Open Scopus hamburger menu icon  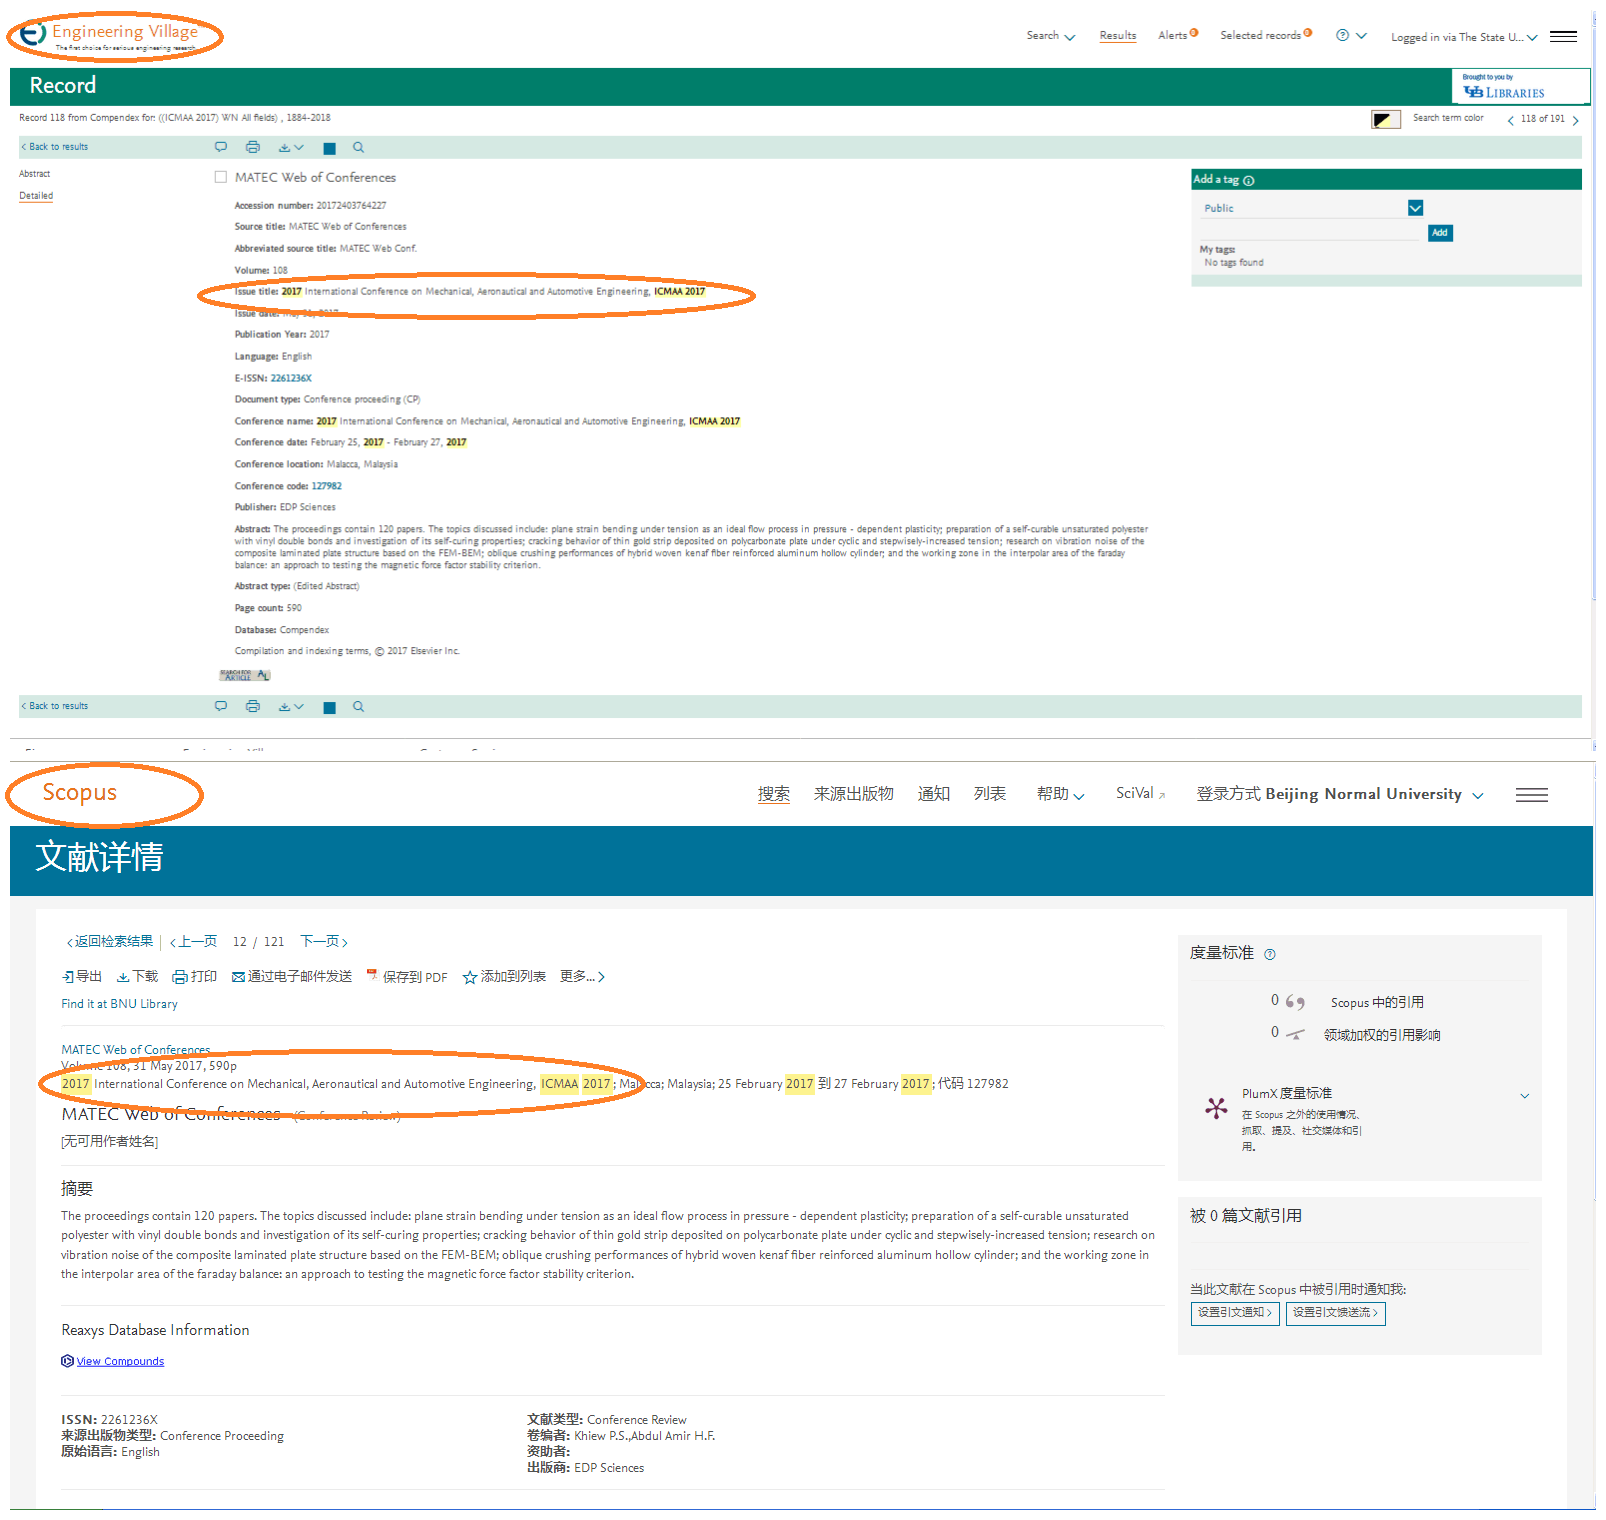1531,795
